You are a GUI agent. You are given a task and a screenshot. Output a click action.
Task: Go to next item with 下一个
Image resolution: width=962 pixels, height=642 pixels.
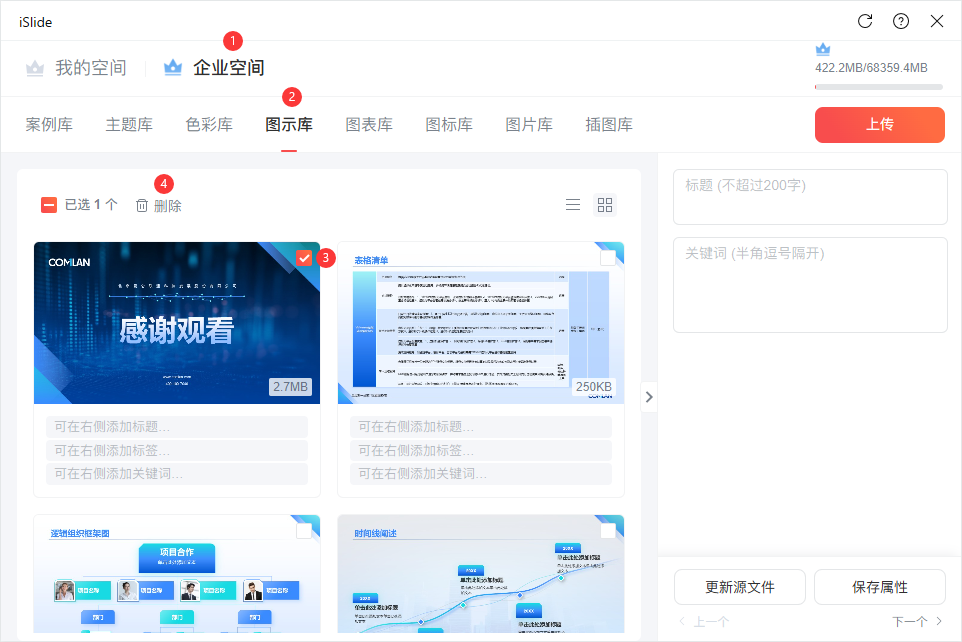click(917, 621)
